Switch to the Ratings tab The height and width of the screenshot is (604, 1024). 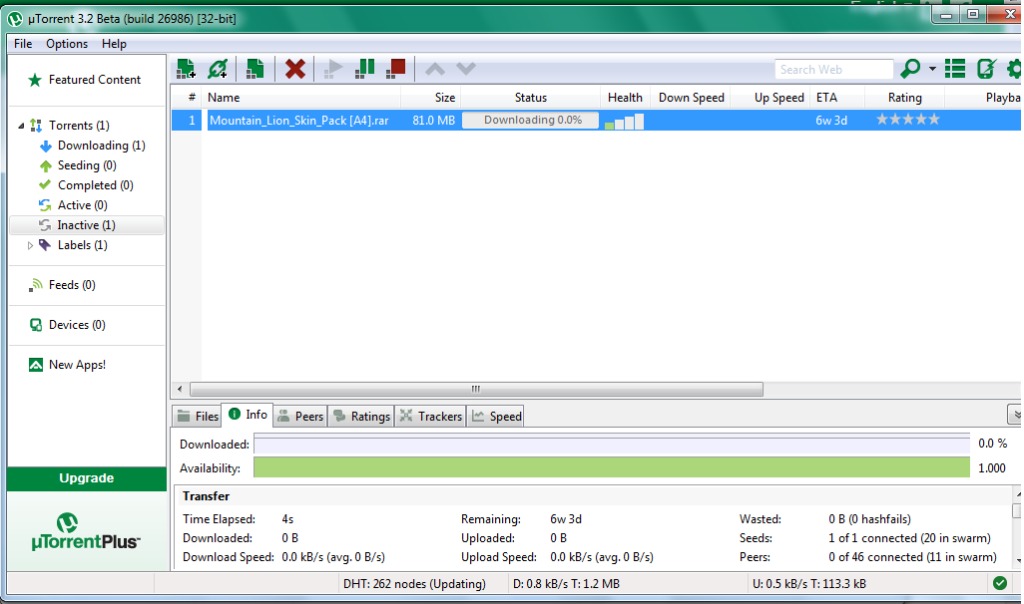point(361,416)
